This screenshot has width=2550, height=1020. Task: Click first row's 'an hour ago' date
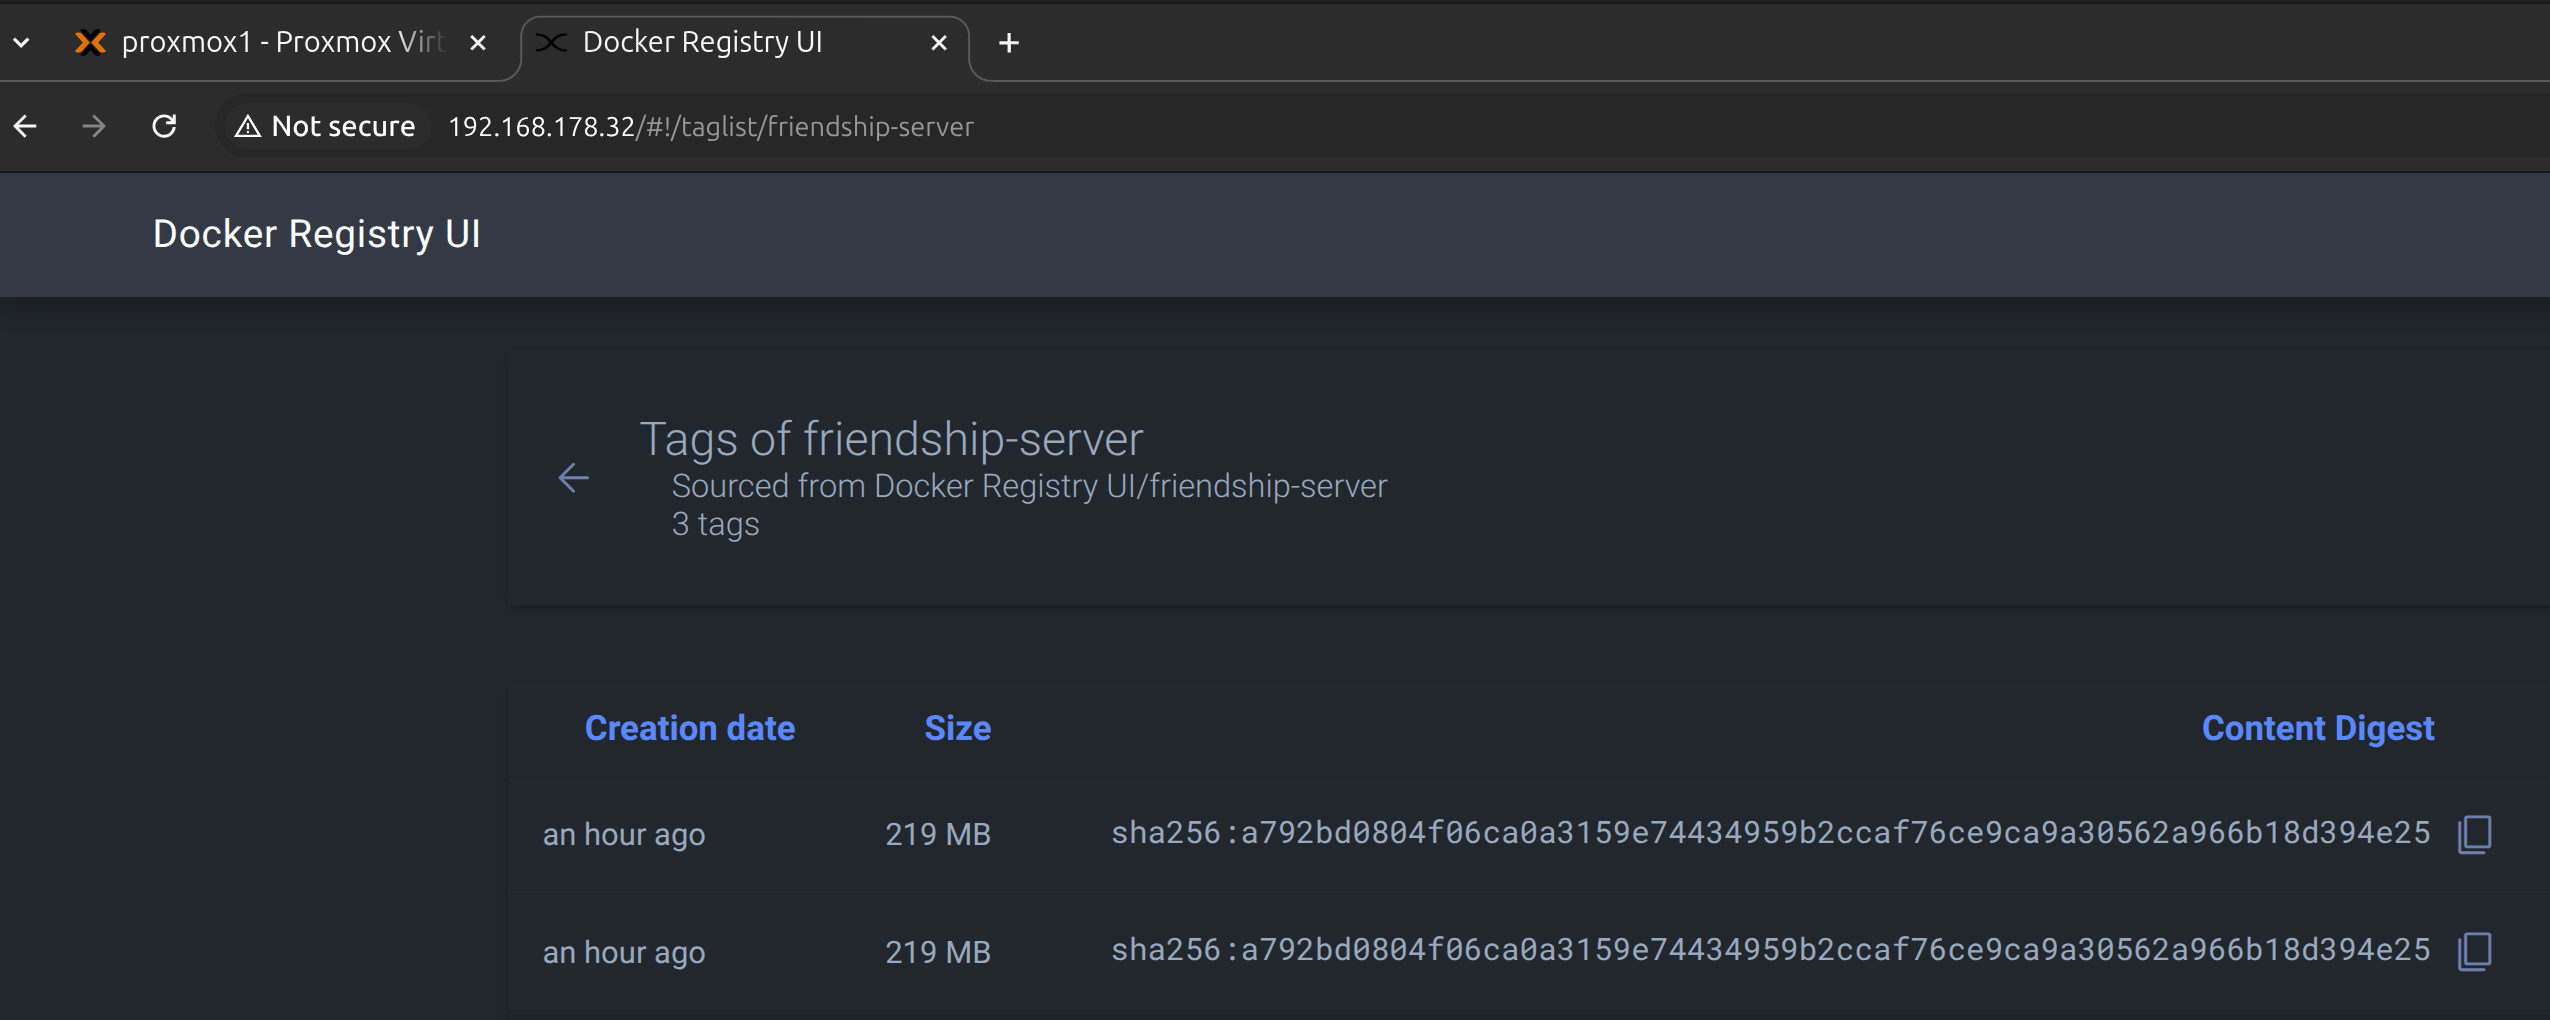coord(624,834)
